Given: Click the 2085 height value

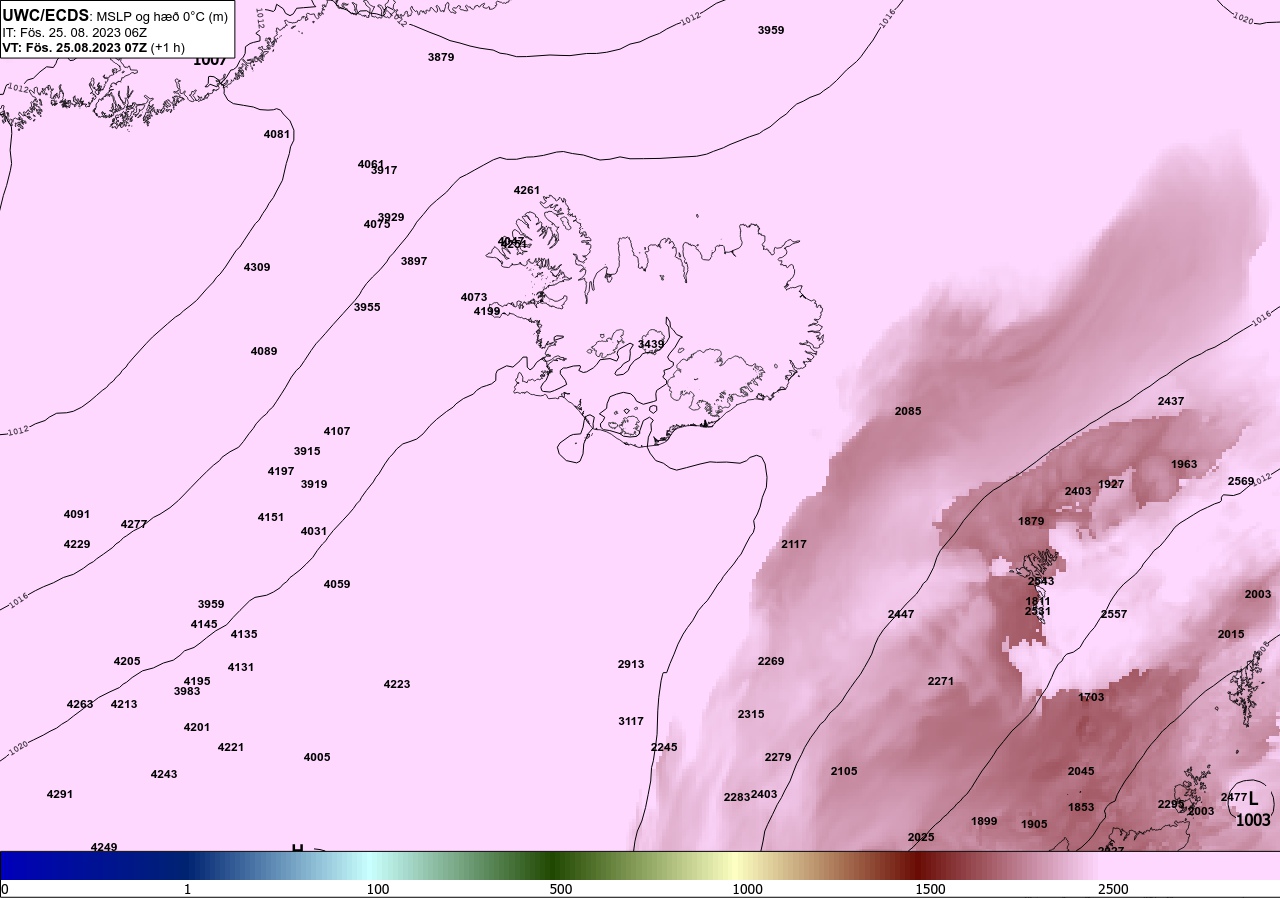Looking at the screenshot, I should [908, 411].
